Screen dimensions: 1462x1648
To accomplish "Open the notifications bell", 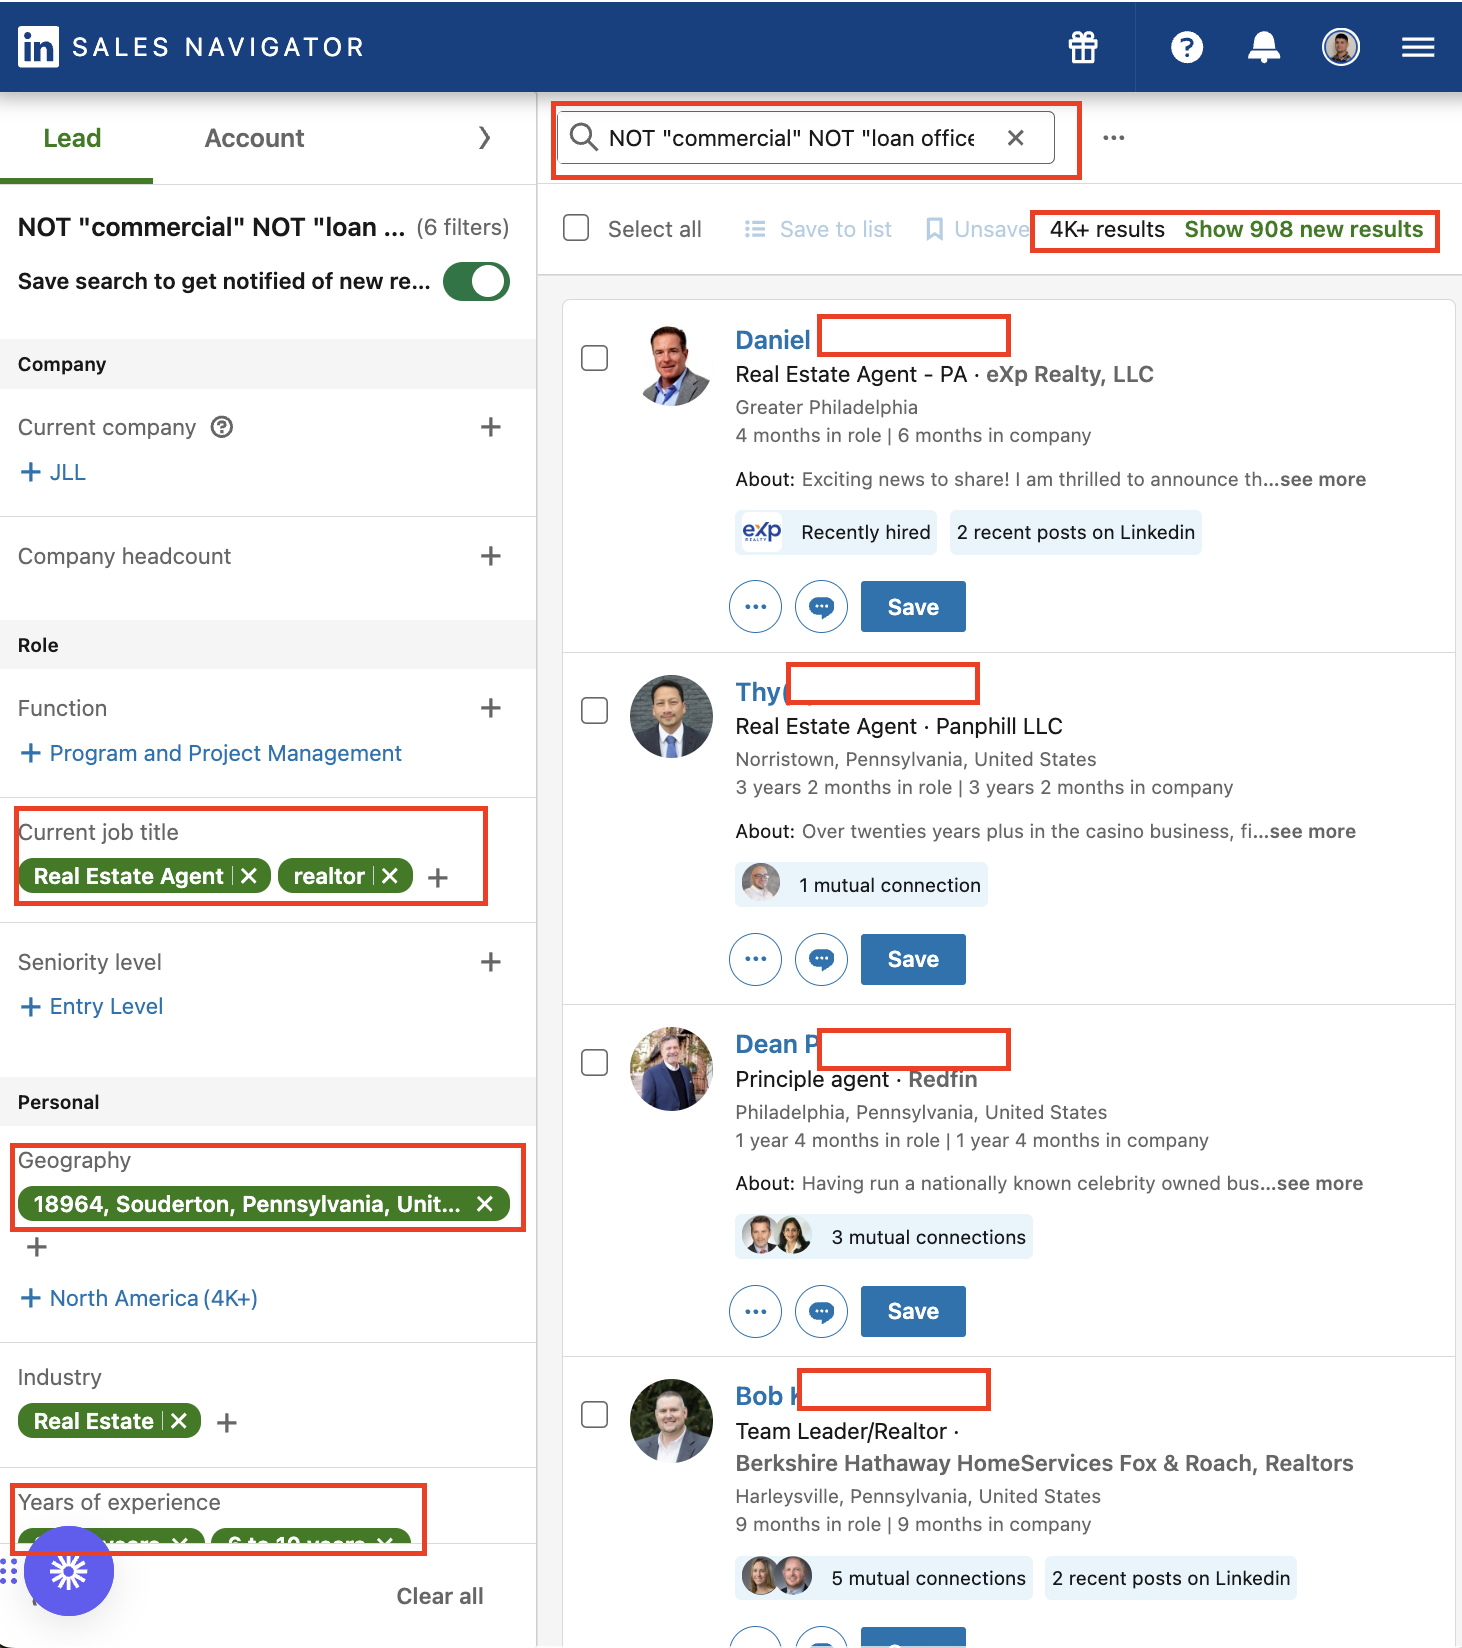I will click(x=1264, y=47).
